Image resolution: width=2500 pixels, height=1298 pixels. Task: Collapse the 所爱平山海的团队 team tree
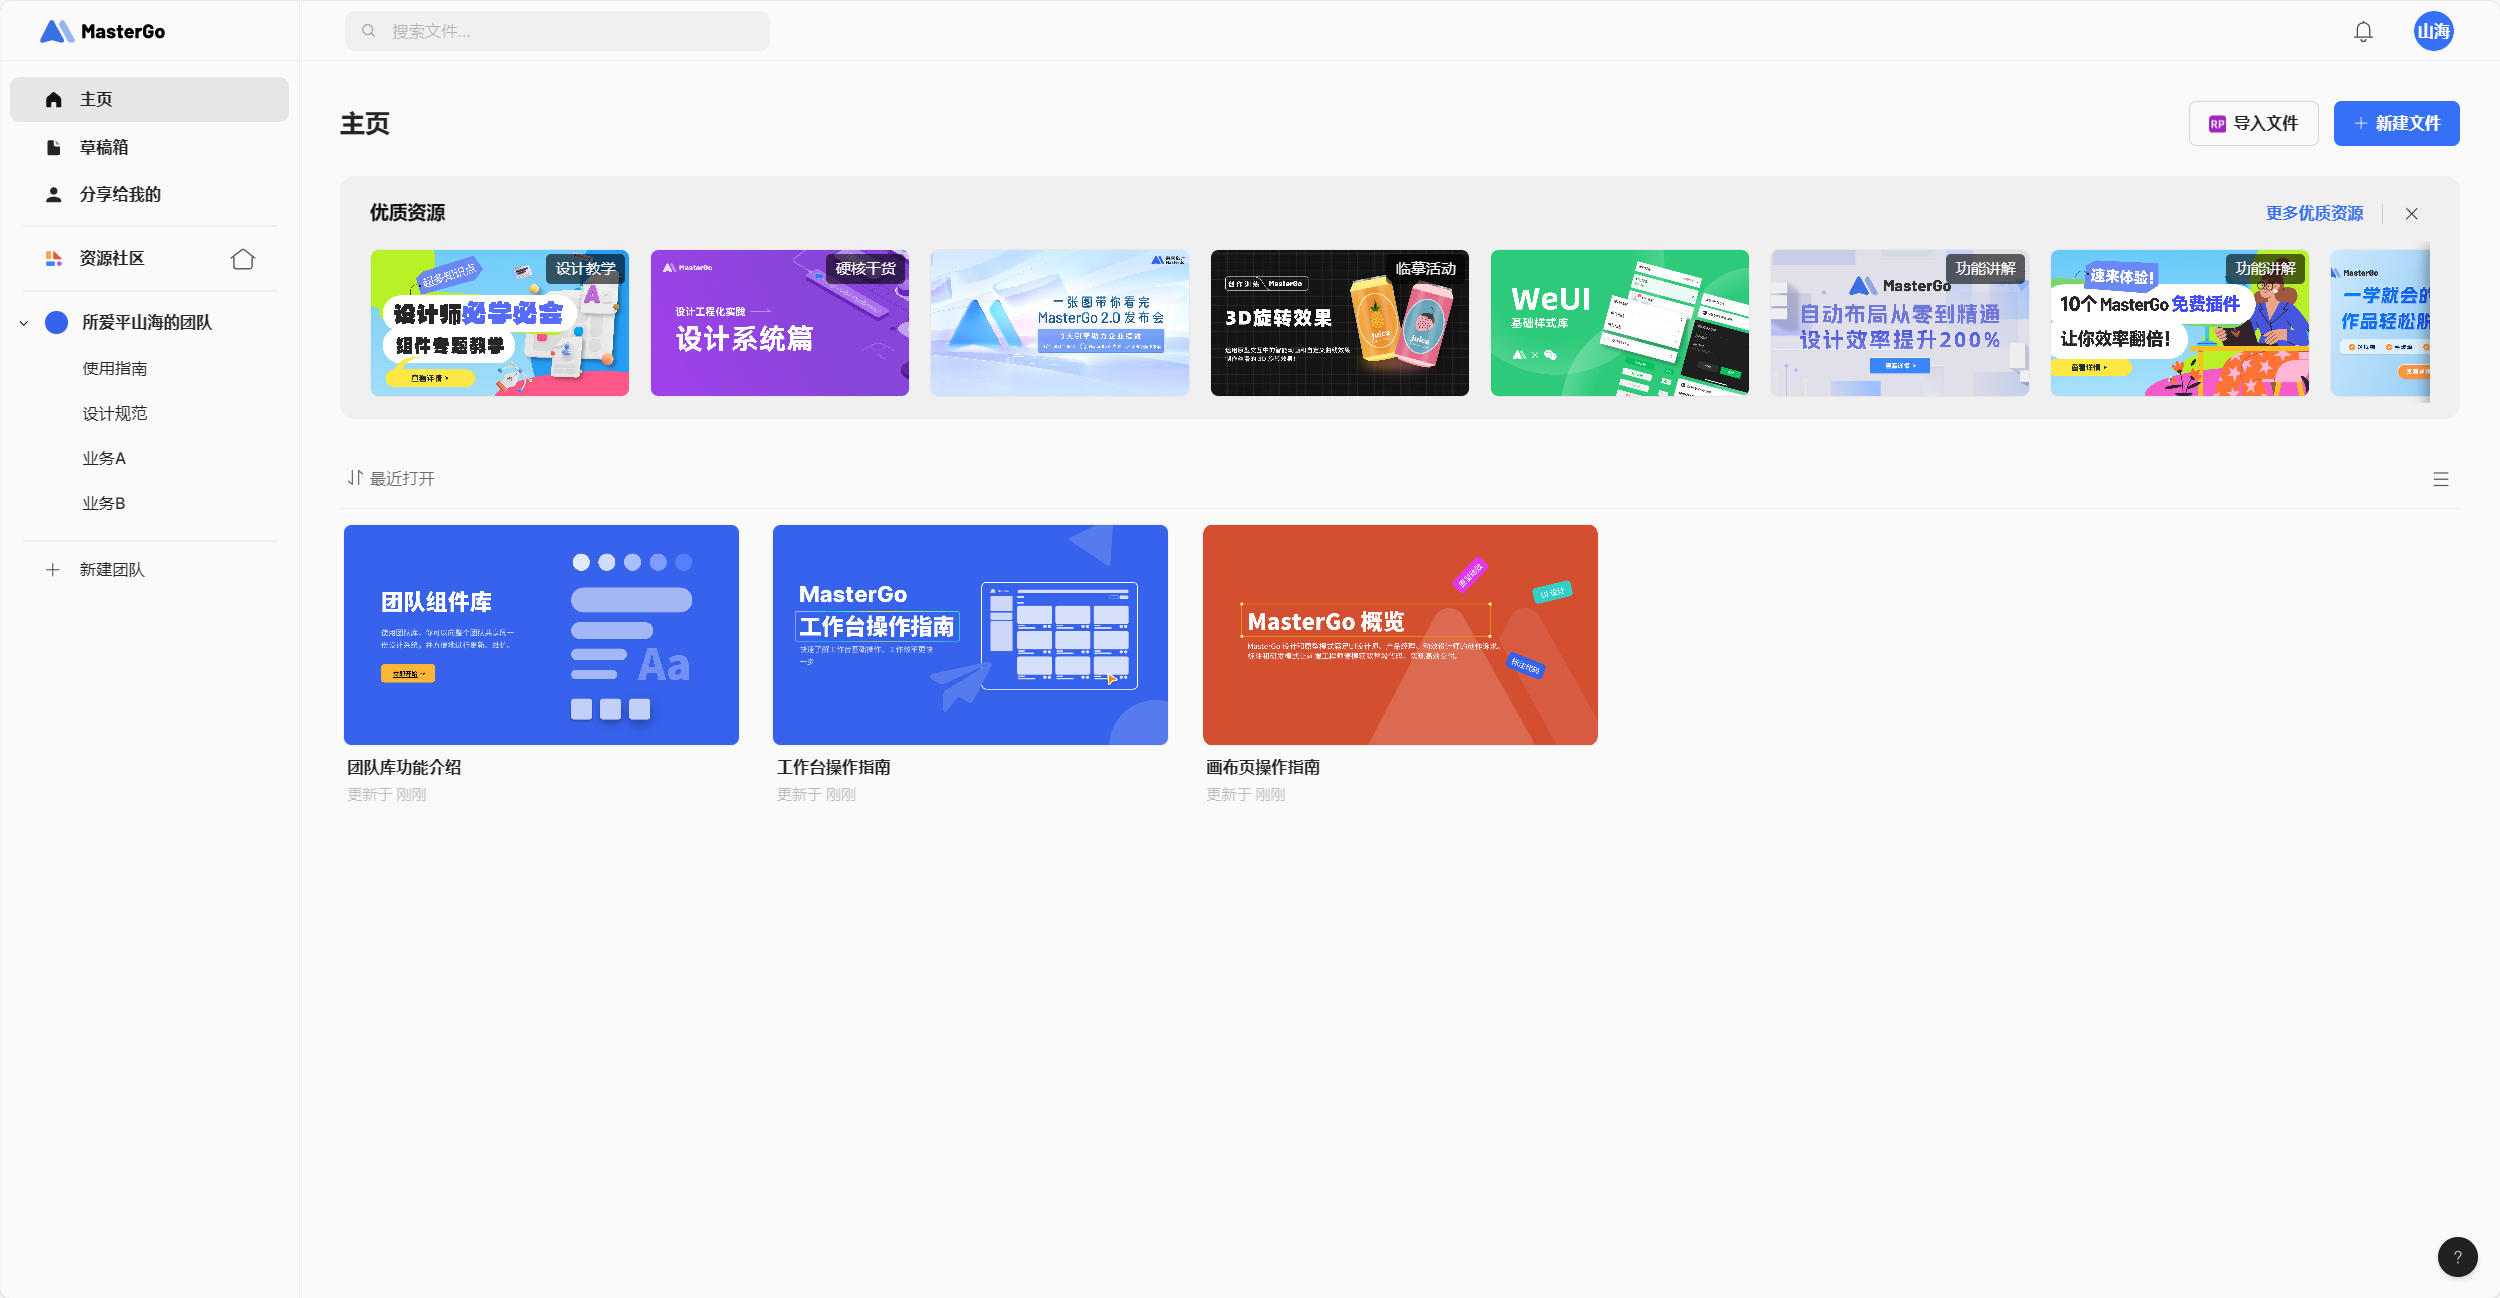[x=24, y=323]
